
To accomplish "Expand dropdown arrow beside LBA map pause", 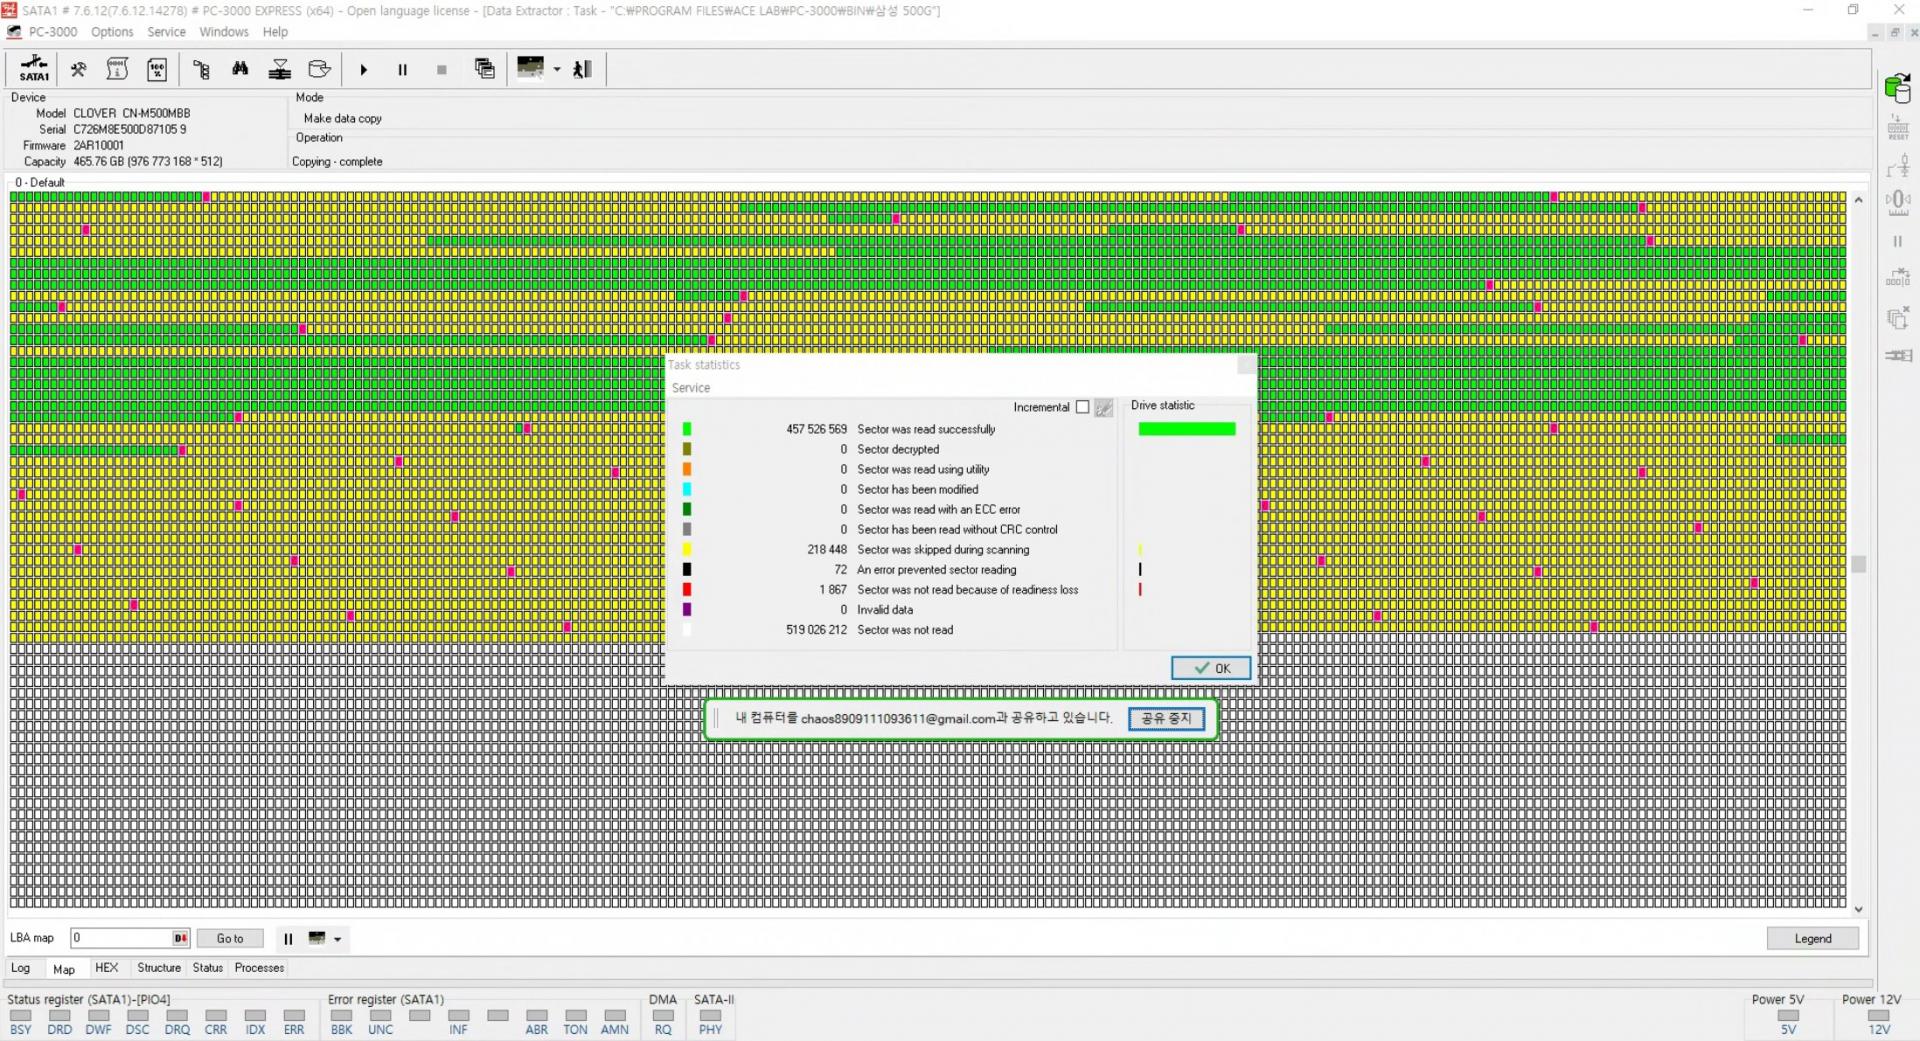I will coord(338,939).
